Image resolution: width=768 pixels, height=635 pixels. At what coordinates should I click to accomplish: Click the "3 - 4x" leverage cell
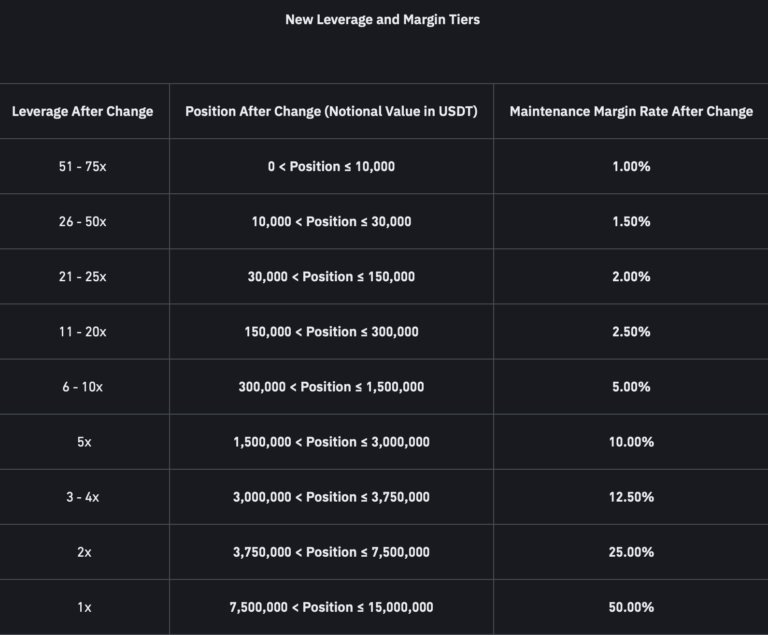click(83, 496)
